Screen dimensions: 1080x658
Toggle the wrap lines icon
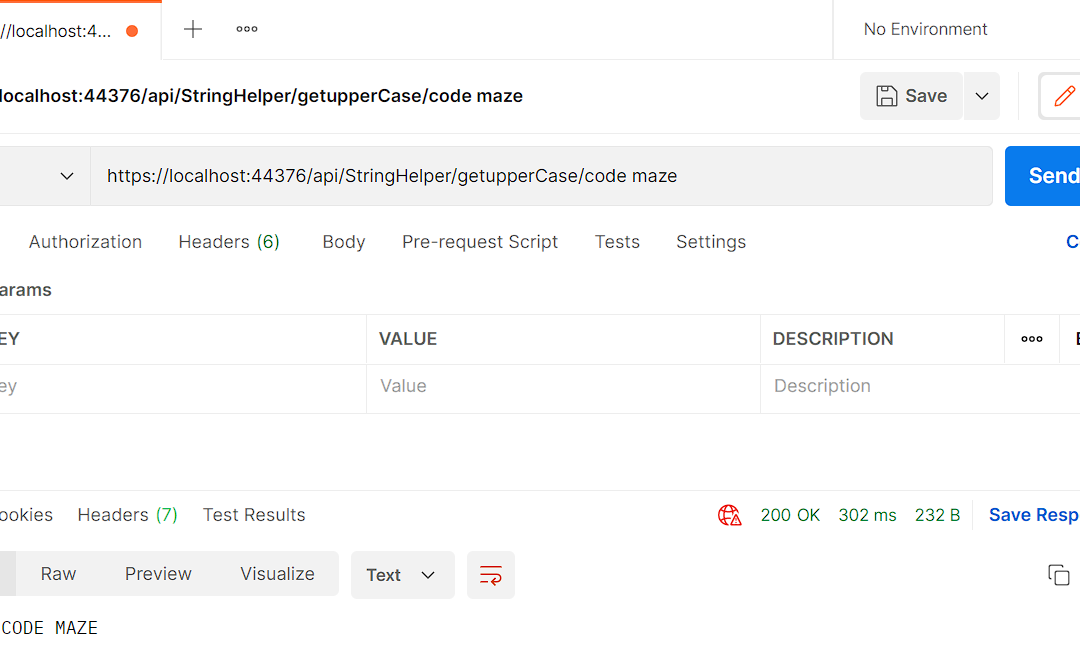490,575
